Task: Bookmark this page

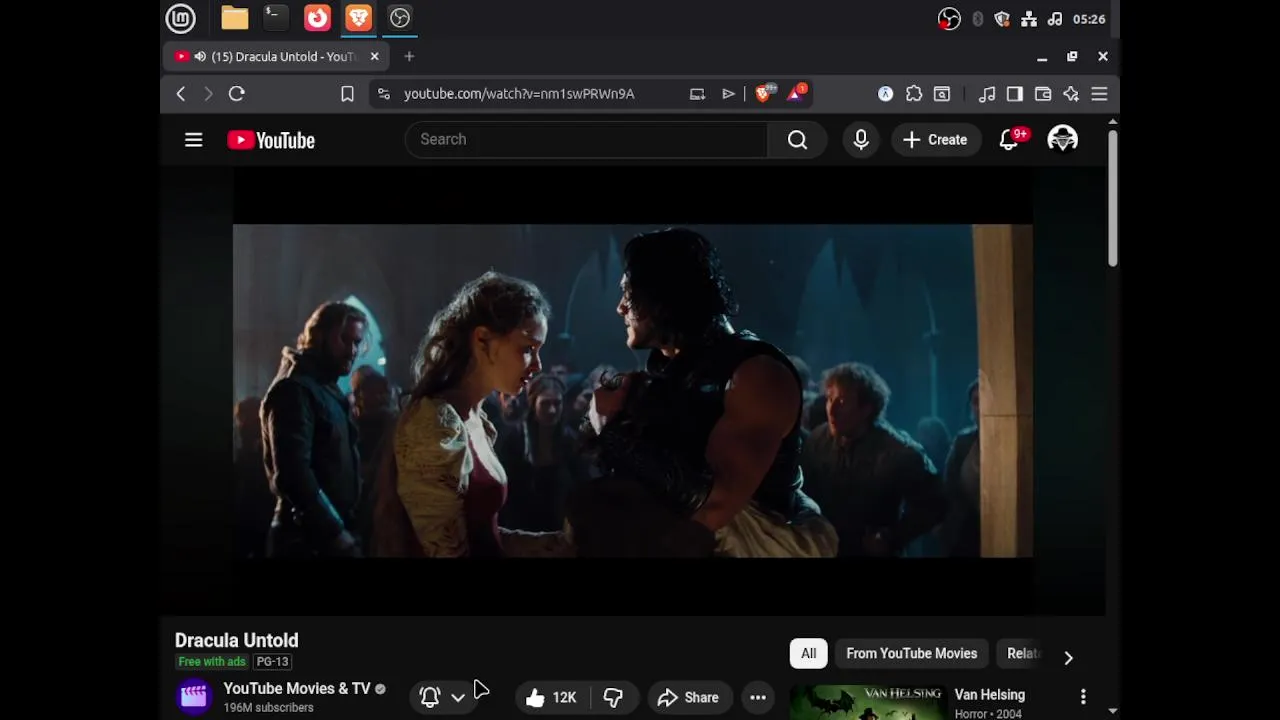Action: point(347,94)
